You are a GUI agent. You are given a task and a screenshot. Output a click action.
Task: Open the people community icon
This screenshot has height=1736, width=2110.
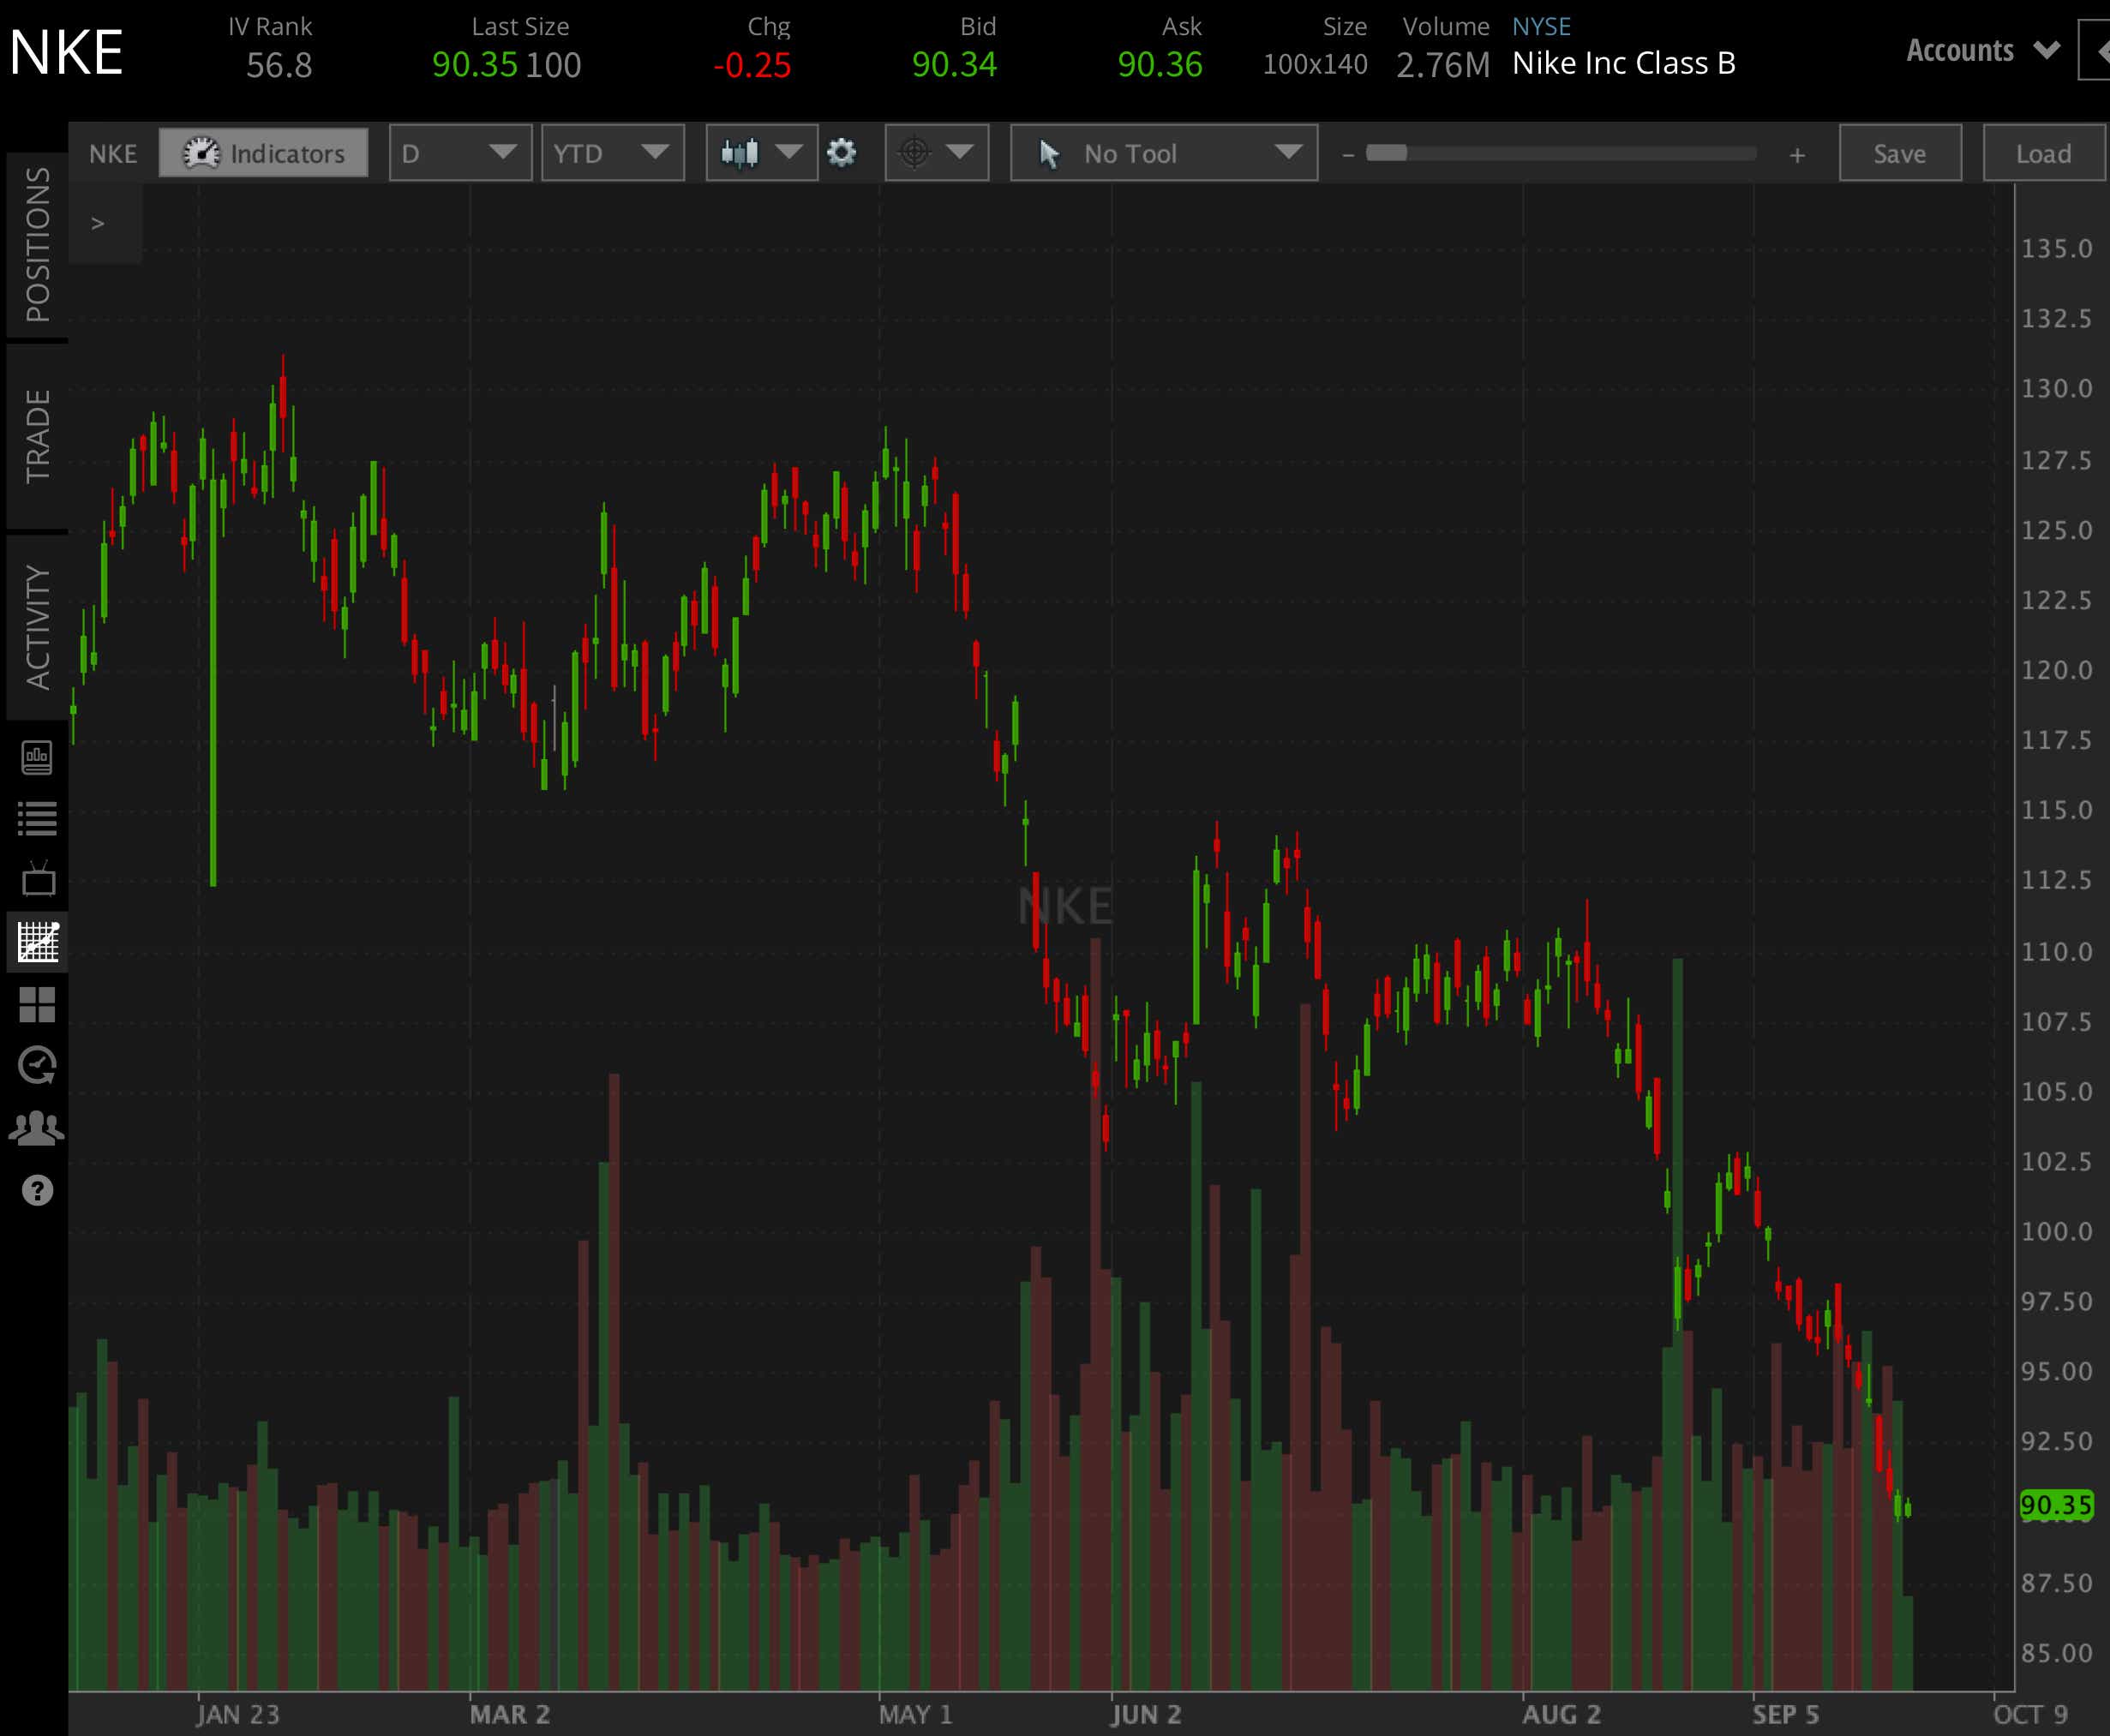coord(37,1128)
